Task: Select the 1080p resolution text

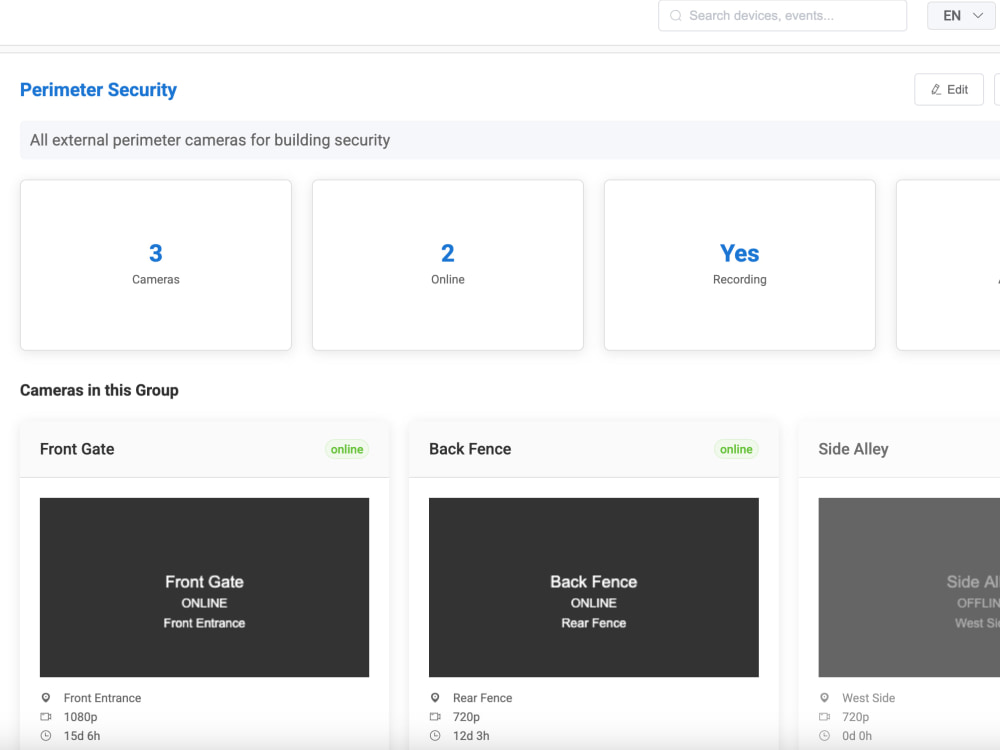Action: click(80, 717)
